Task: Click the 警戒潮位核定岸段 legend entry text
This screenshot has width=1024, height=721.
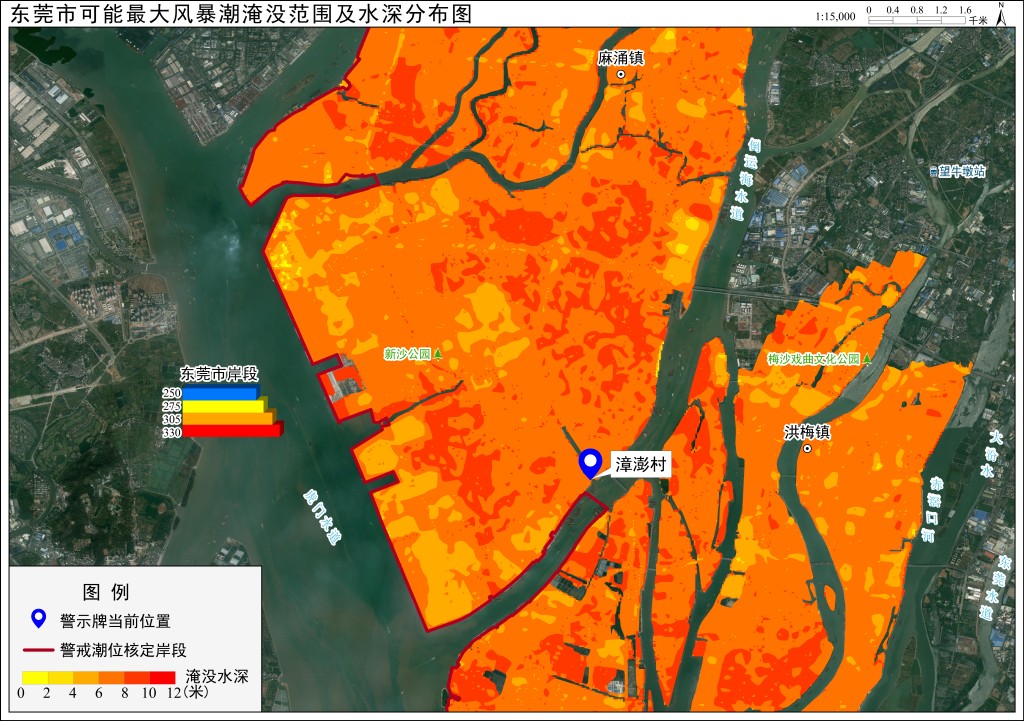Action: tap(123, 650)
